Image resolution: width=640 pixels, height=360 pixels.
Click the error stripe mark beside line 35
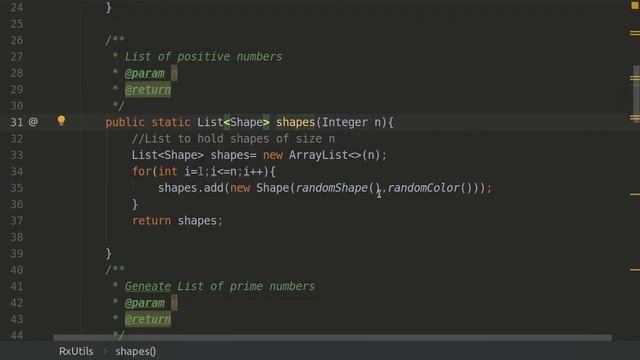[635, 194]
